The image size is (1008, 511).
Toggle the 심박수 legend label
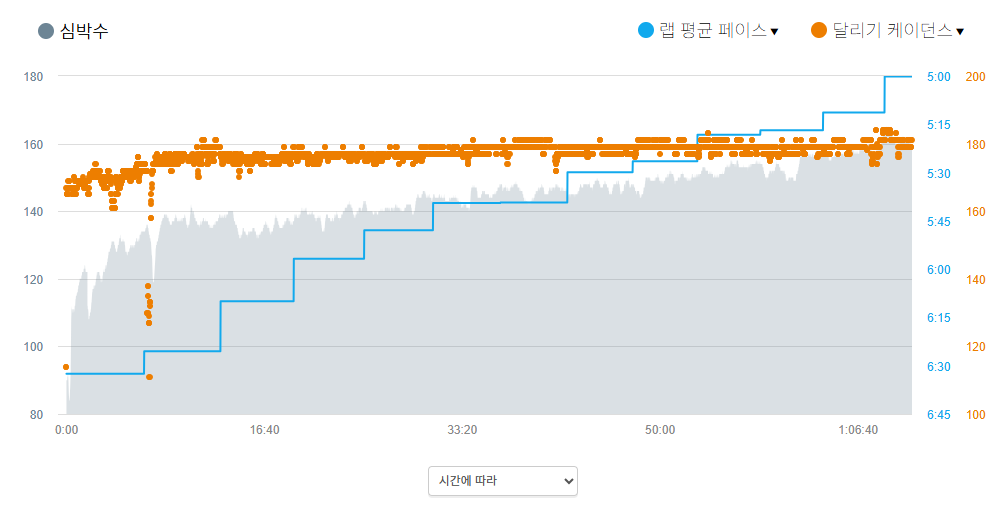point(84,31)
